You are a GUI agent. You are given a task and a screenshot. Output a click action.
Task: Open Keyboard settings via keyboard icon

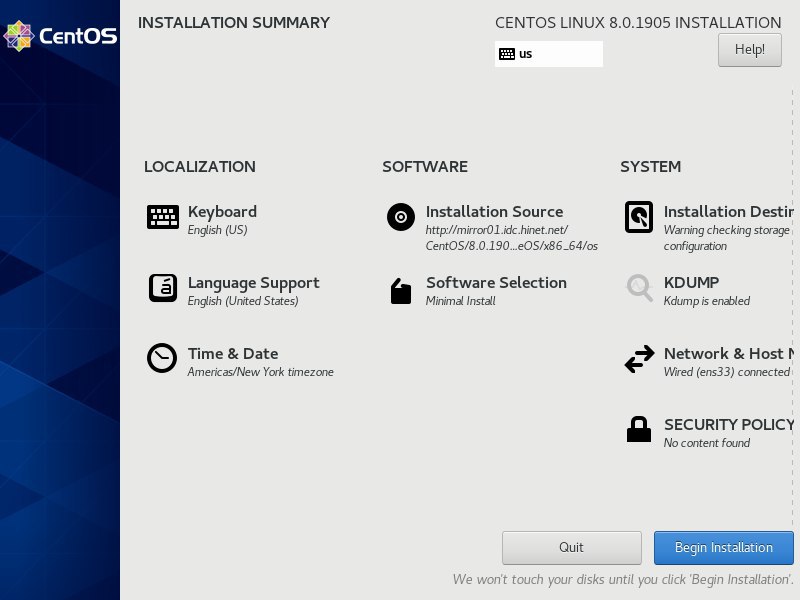(x=163, y=217)
